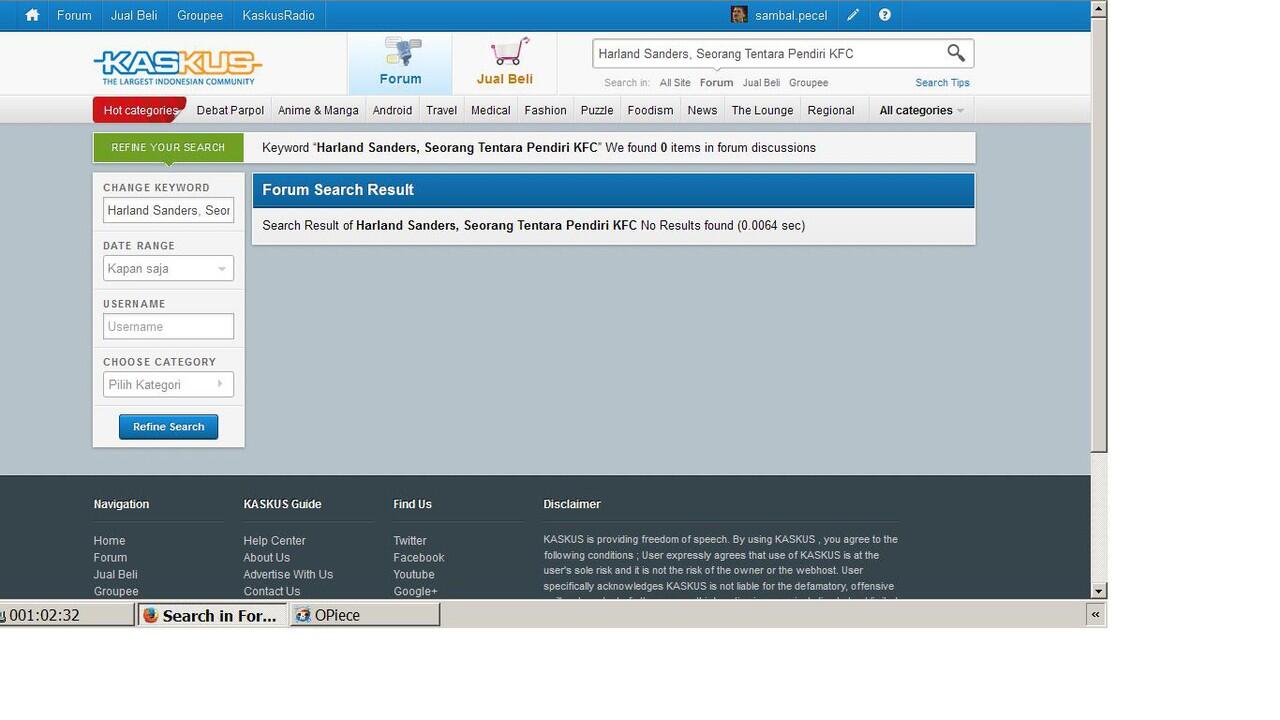Click the vertical scrollbar thumb

(1099, 234)
